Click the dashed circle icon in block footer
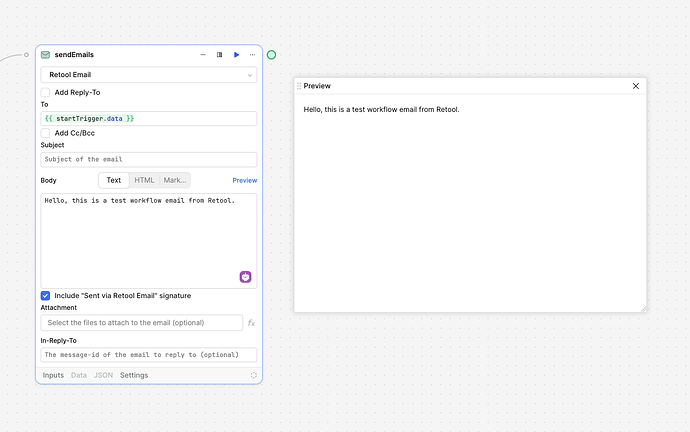This screenshot has width=690, height=432. [x=254, y=375]
